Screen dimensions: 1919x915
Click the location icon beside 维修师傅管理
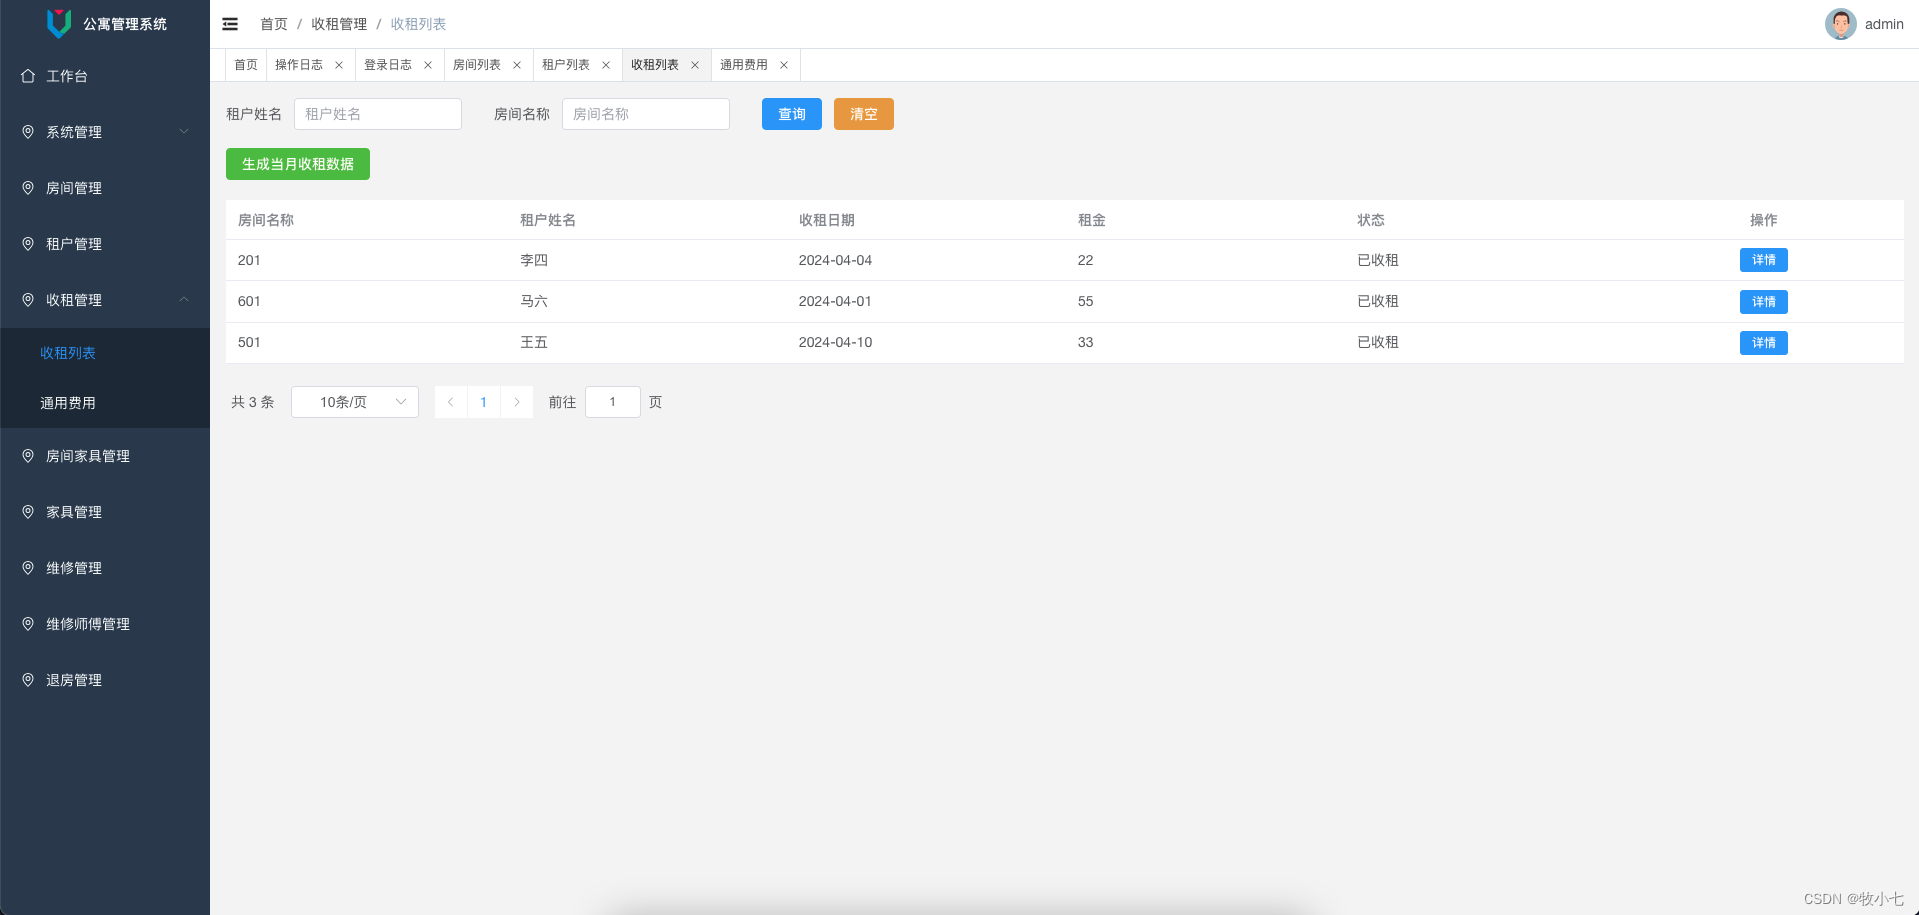click(x=28, y=624)
